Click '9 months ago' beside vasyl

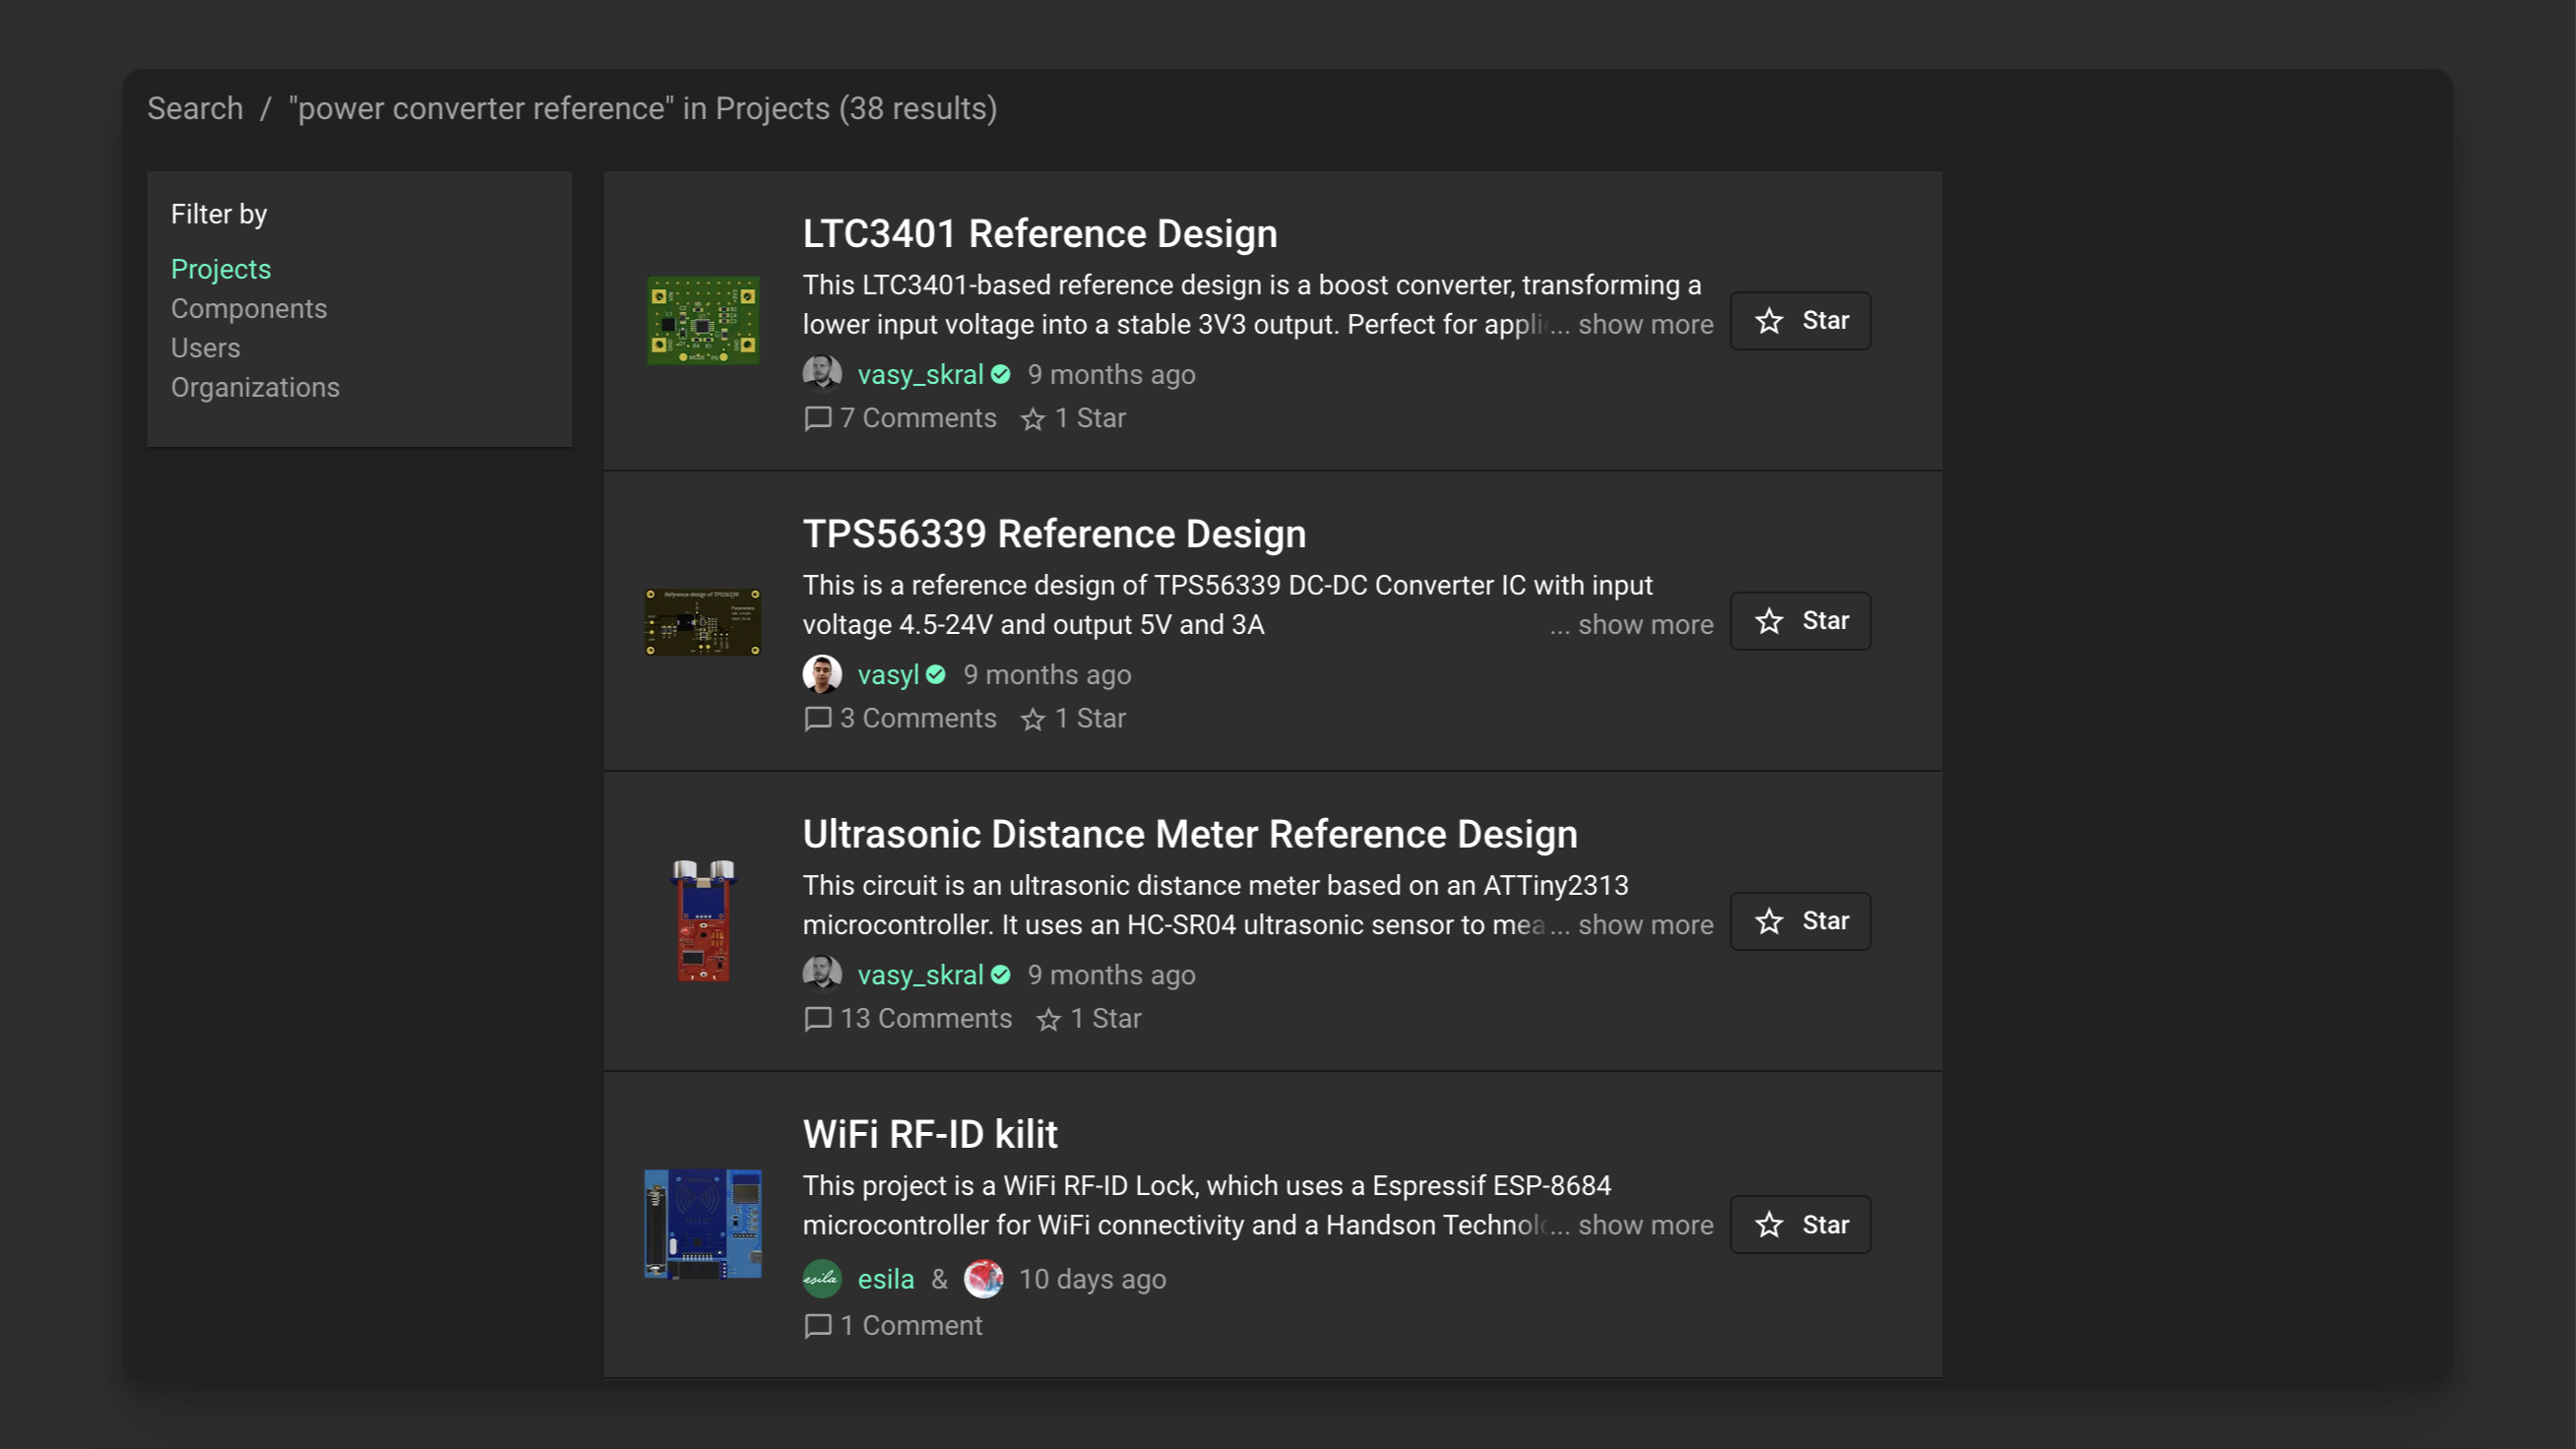click(1047, 674)
